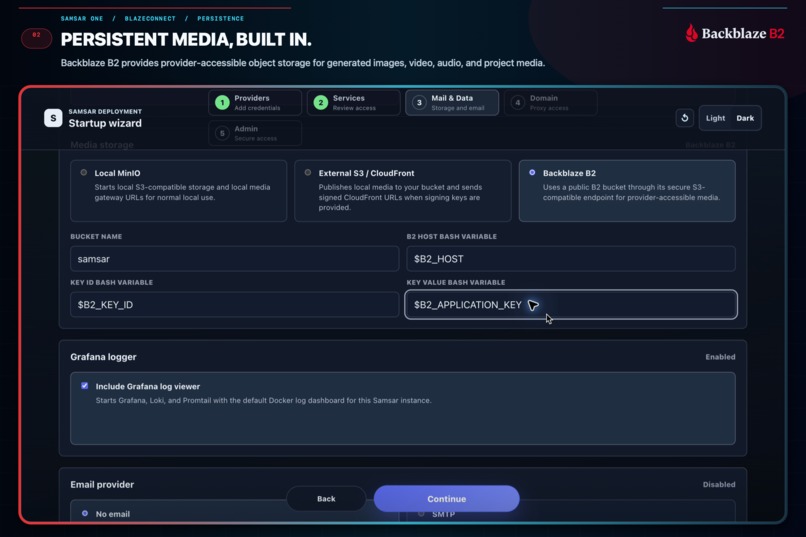Open step 1 Providers tab

tap(255, 103)
